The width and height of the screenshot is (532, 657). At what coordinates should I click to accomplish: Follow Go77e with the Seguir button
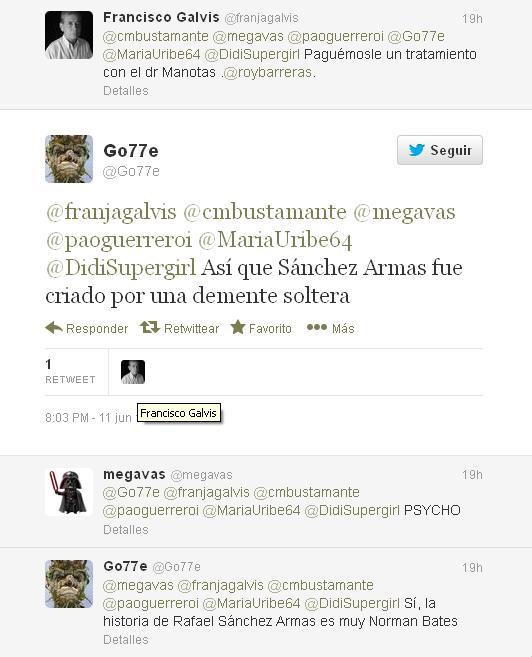click(x=439, y=150)
